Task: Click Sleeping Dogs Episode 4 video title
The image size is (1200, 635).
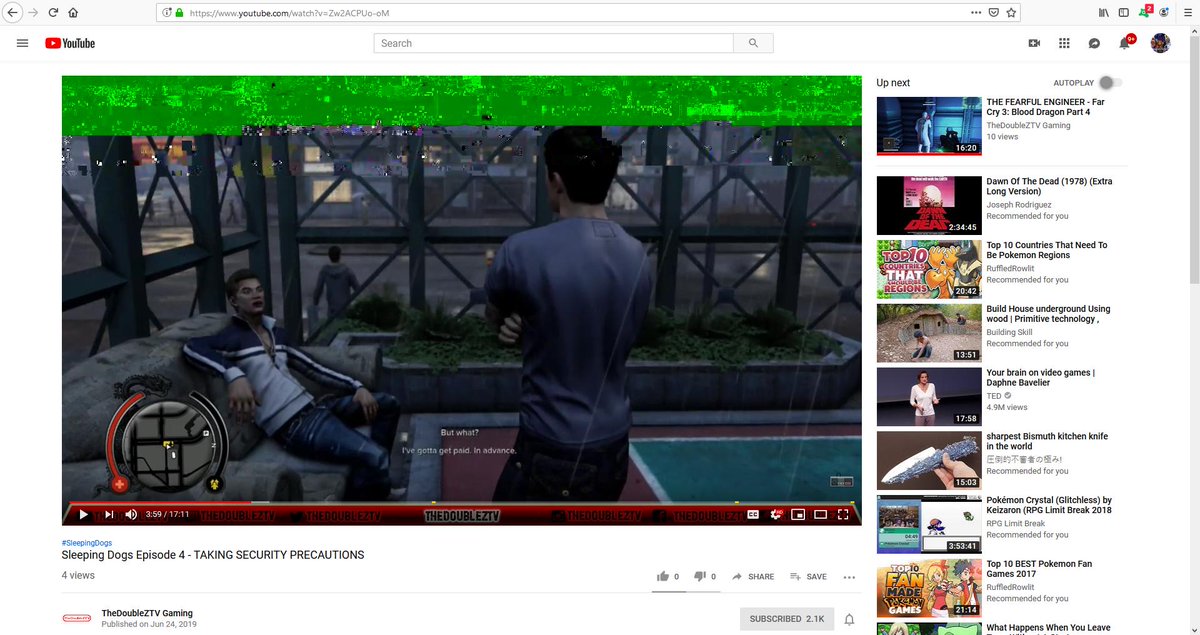Action: point(213,555)
